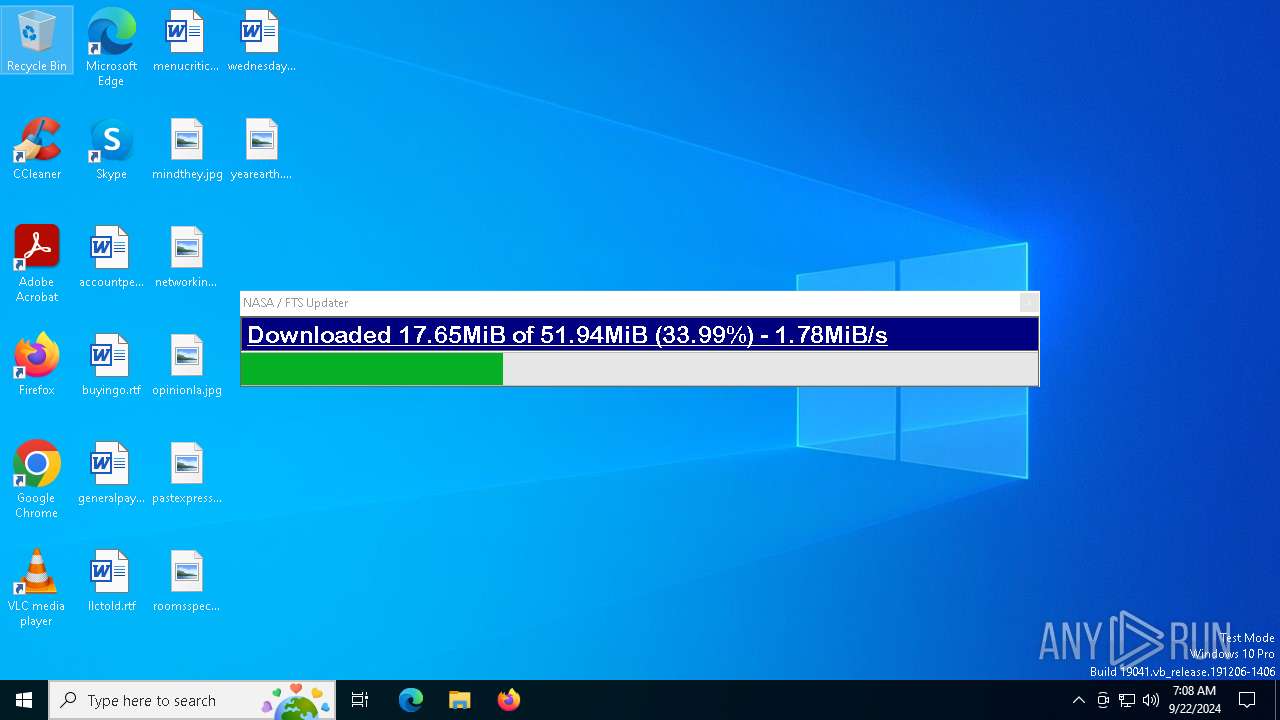The image size is (1280, 720).
Task: Open the Action Center notifications icon
Action: (1247, 700)
